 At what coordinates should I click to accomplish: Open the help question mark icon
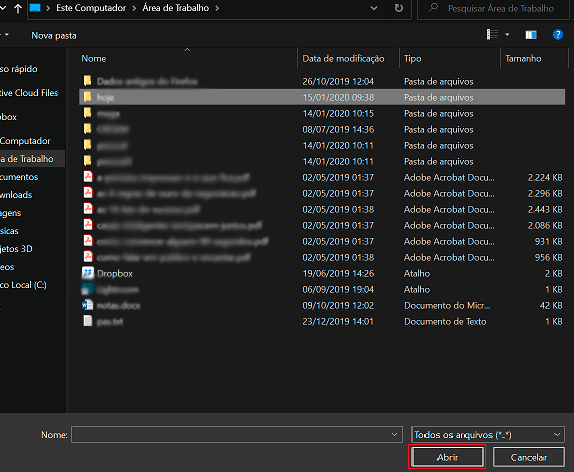[558, 35]
